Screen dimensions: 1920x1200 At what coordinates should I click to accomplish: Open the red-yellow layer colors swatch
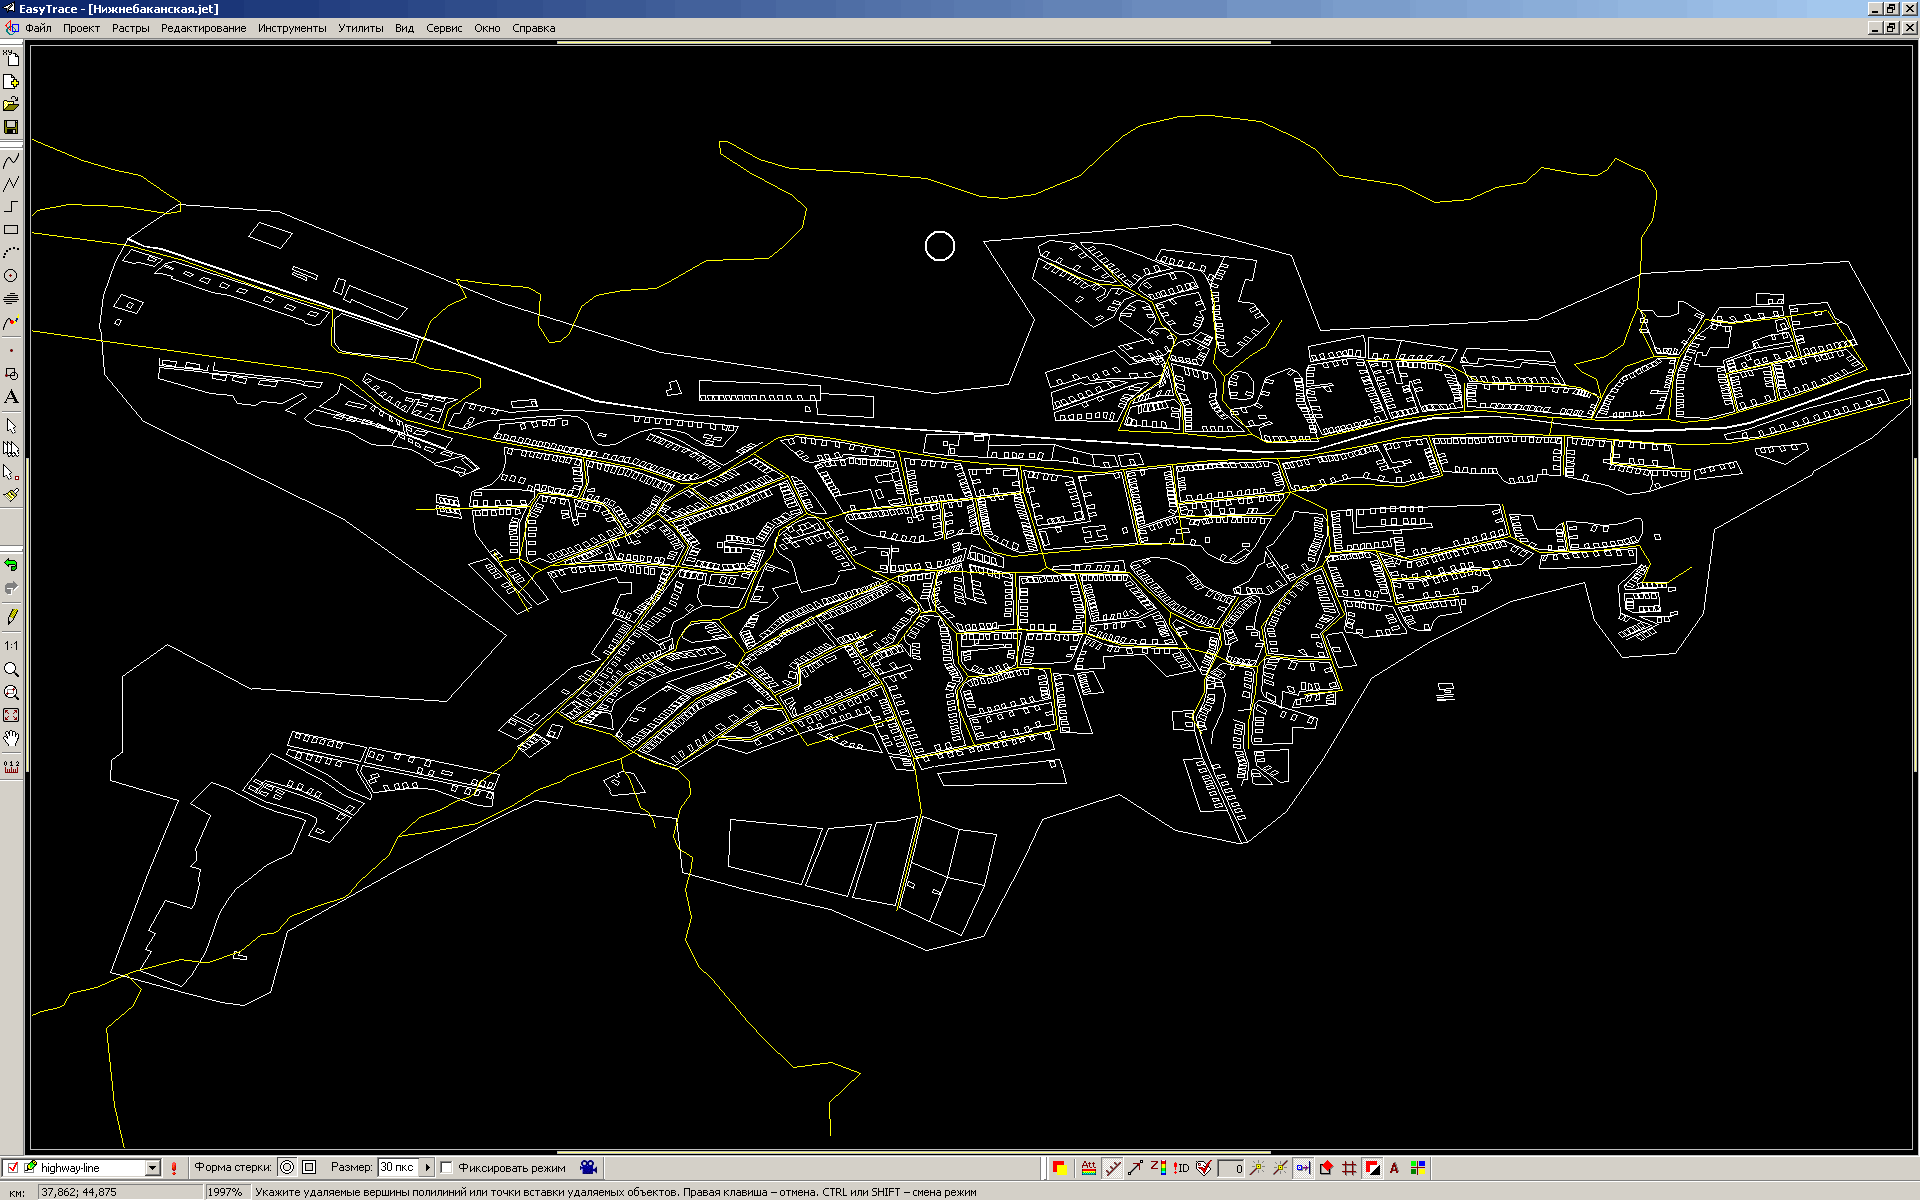pos(1060,1167)
